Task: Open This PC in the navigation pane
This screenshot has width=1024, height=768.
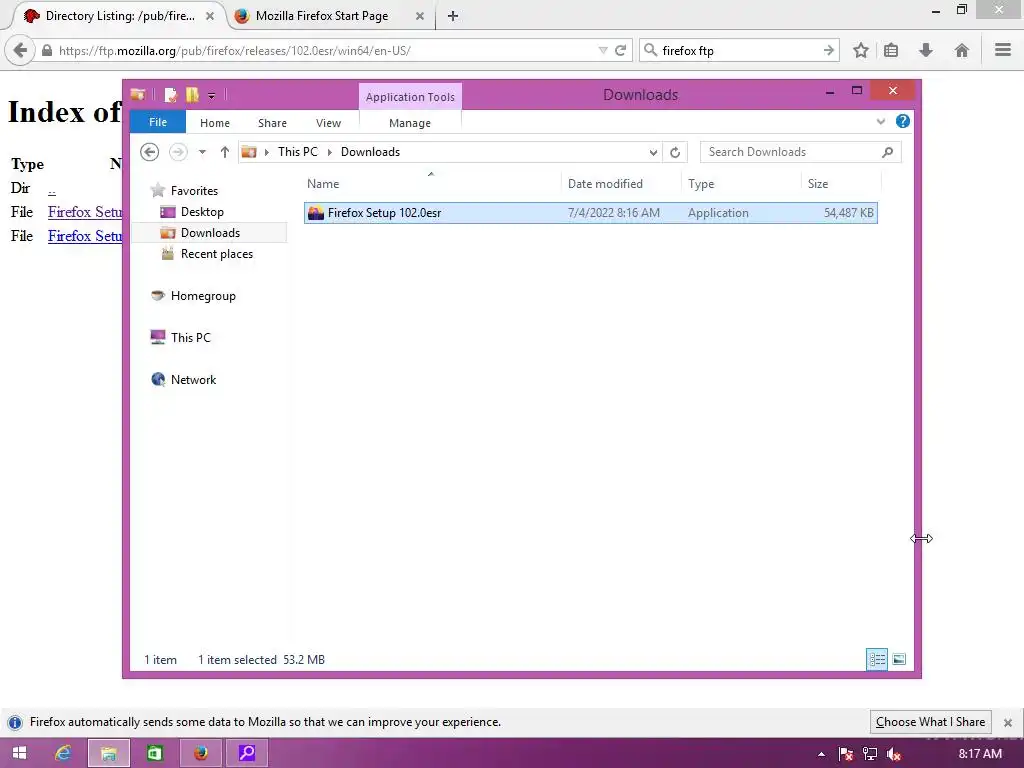Action: [x=190, y=338]
